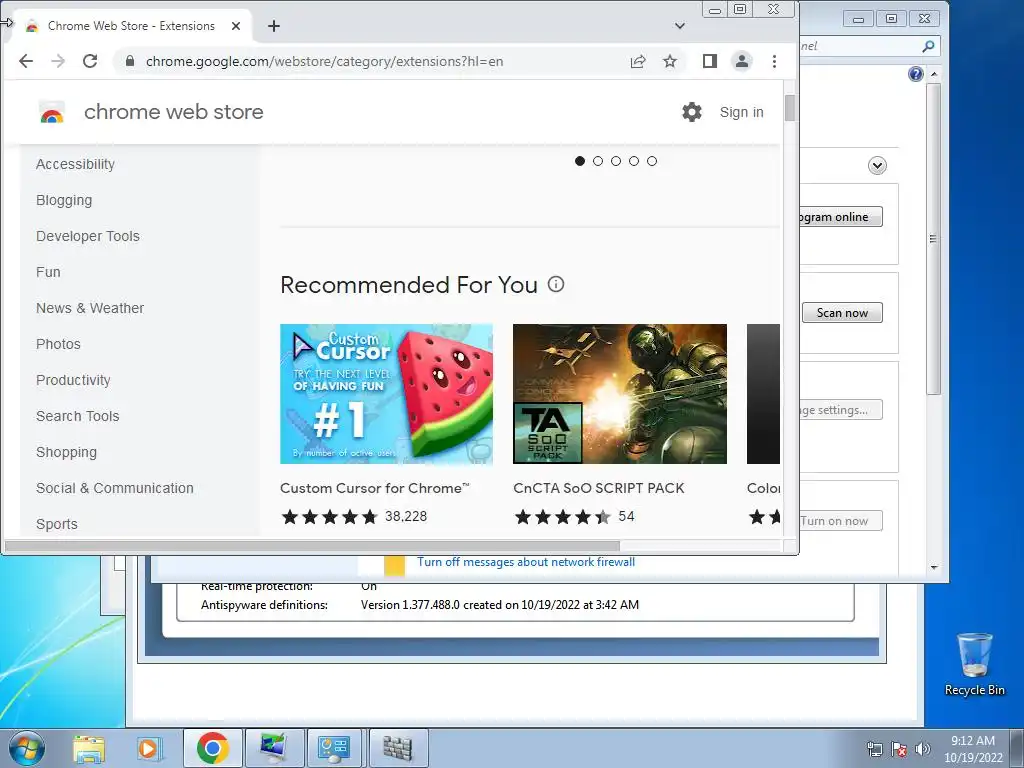Close the Chrome Web Store tab

236,26
